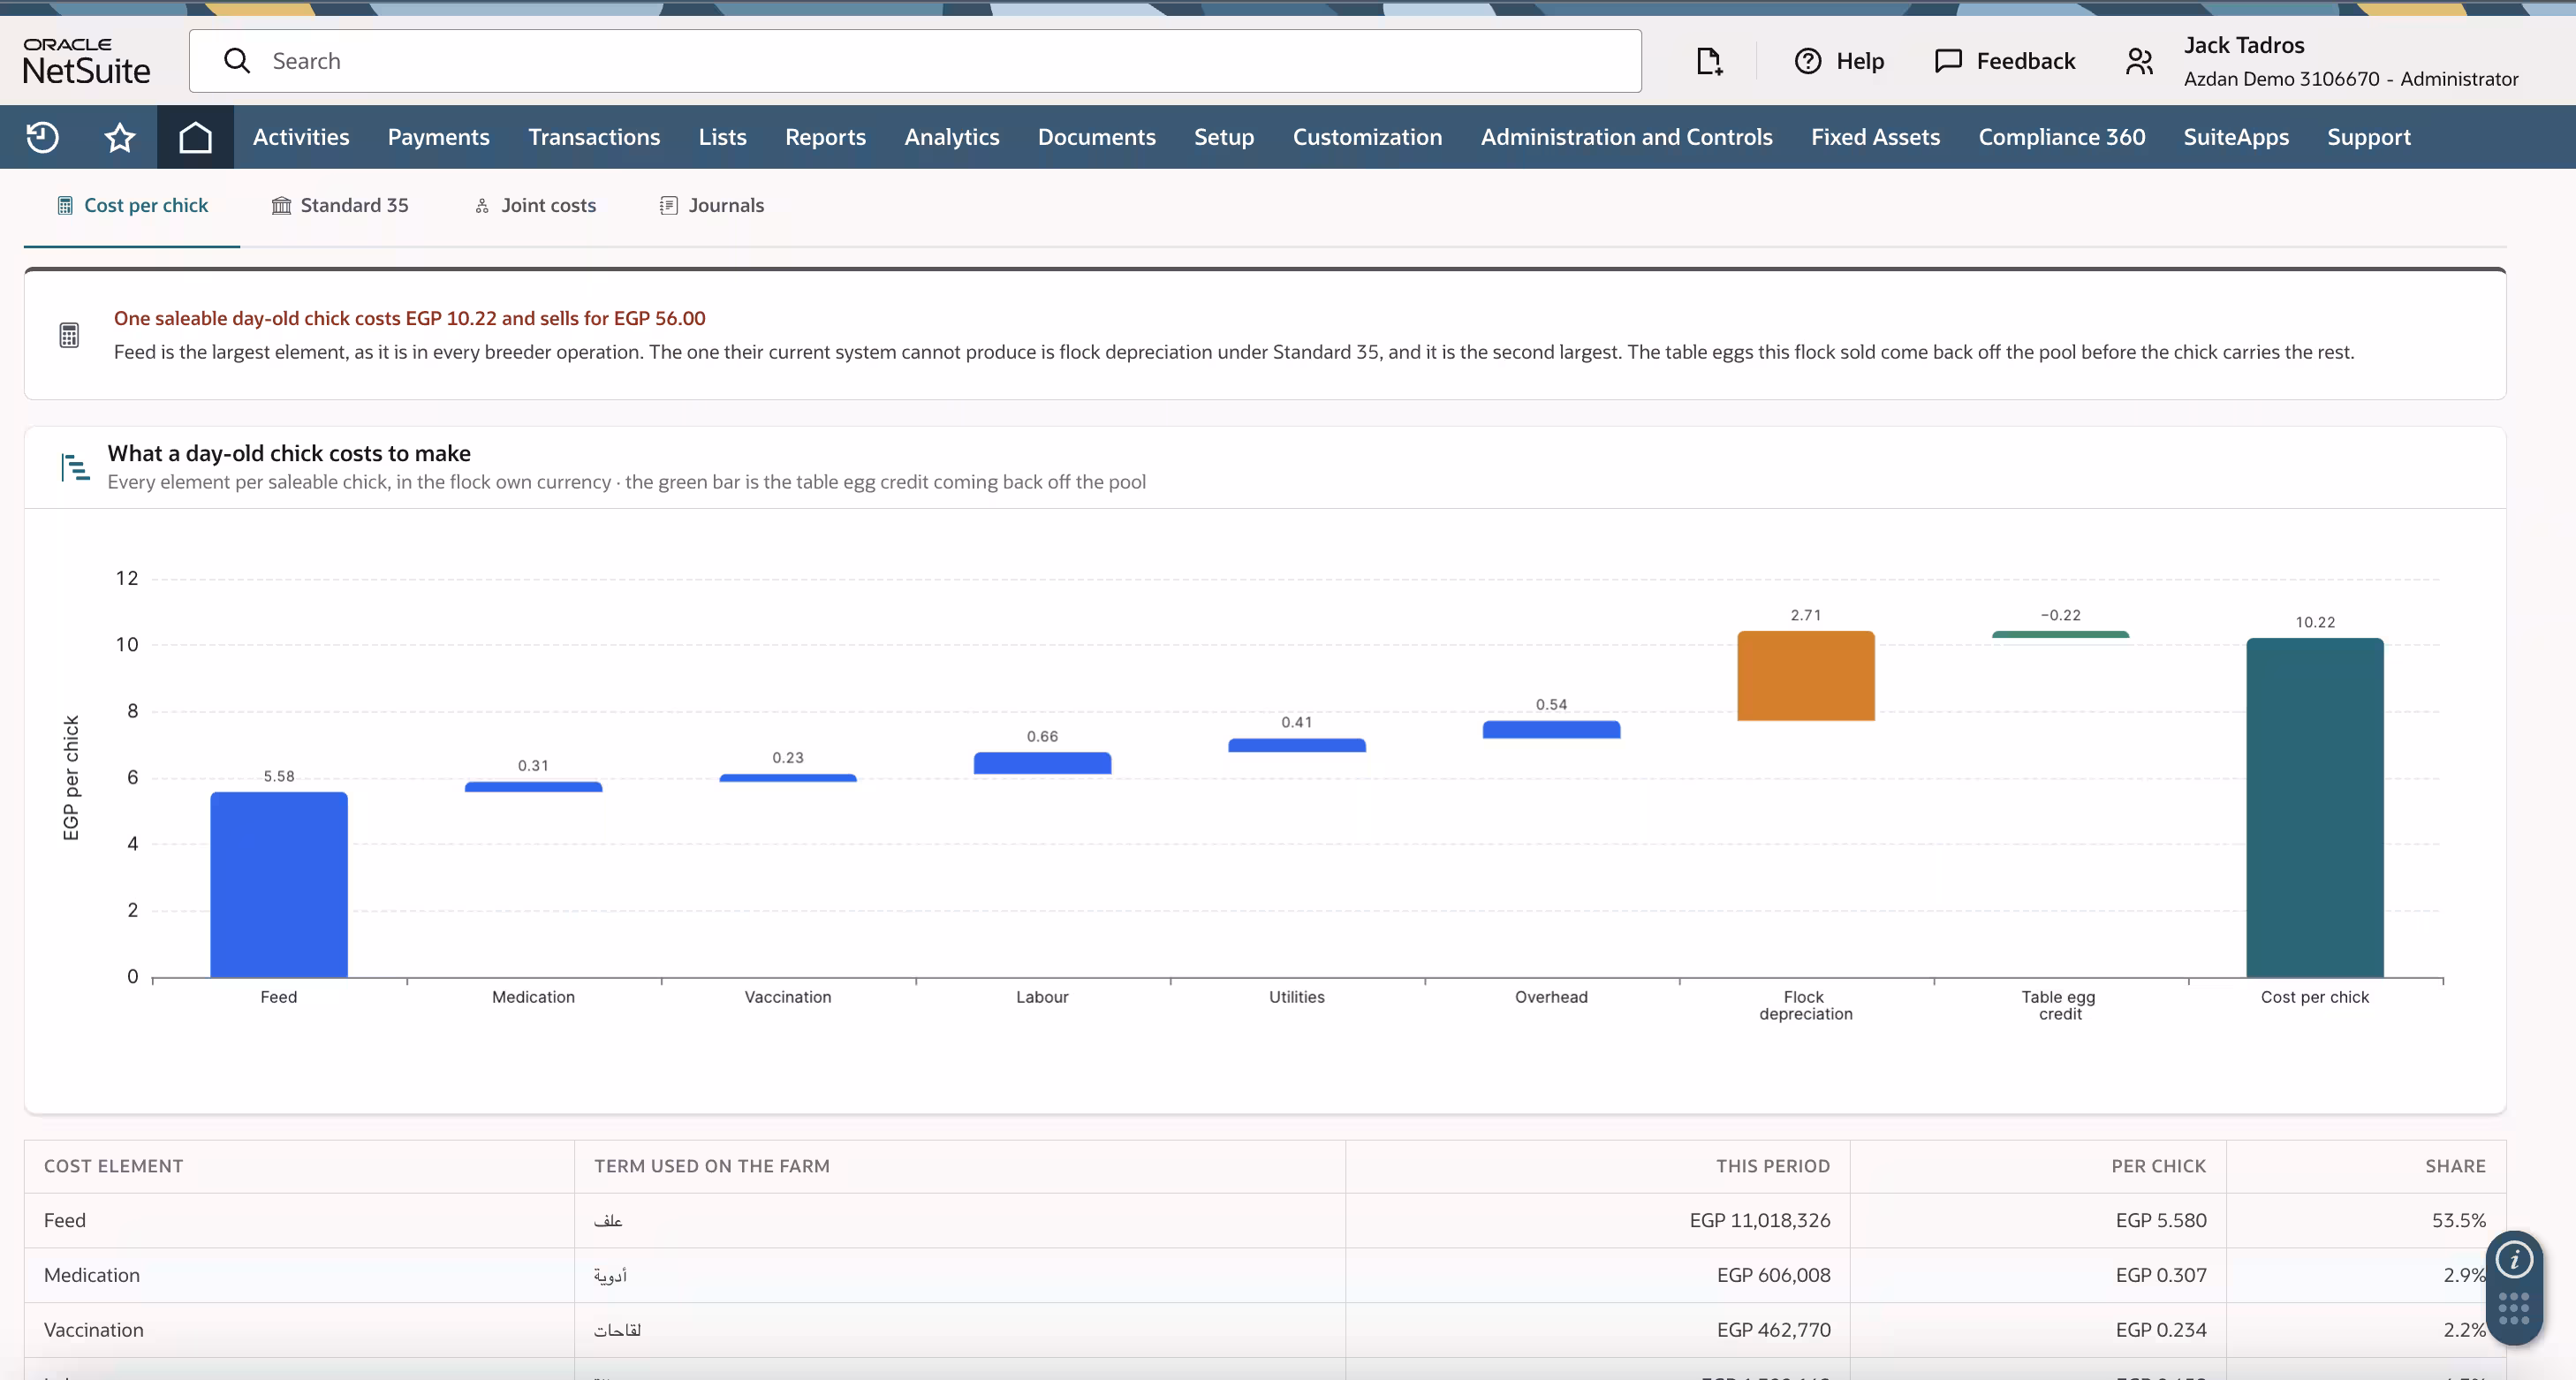Screen dimensions: 2576x1380
Task: Click the green Table egg credit bar
Action: [2060, 634]
